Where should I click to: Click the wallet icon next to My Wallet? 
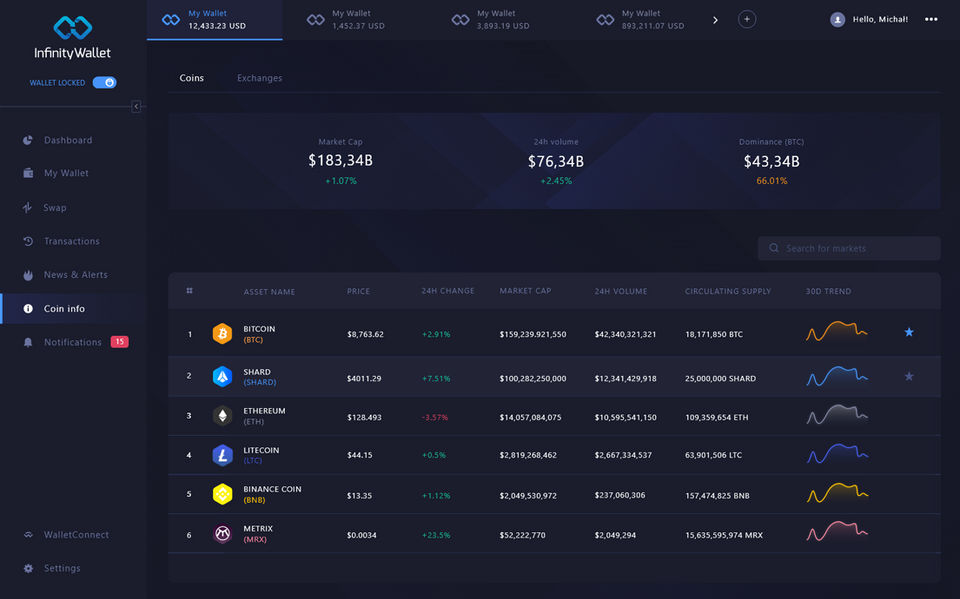pos(28,173)
